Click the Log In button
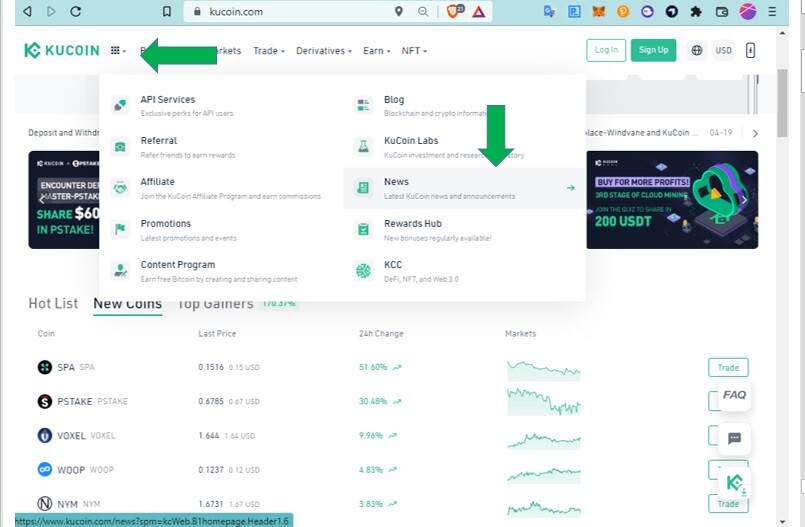 click(x=606, y=50)
